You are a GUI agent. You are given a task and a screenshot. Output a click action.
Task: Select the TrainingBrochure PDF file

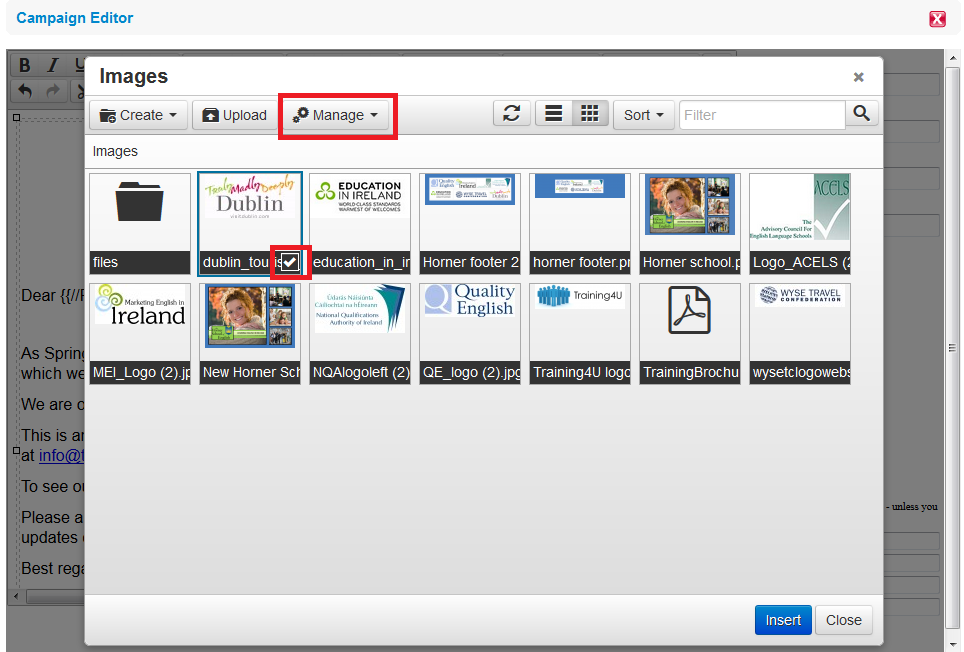(x=690, y=334)
